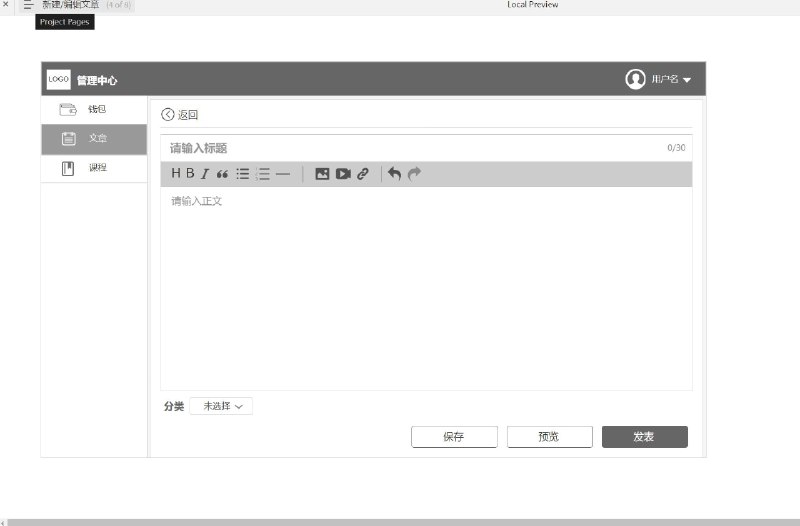Click the 请输入正文 body text area
The height and width of the screenshot is (526, 800).
coord(426,288)
